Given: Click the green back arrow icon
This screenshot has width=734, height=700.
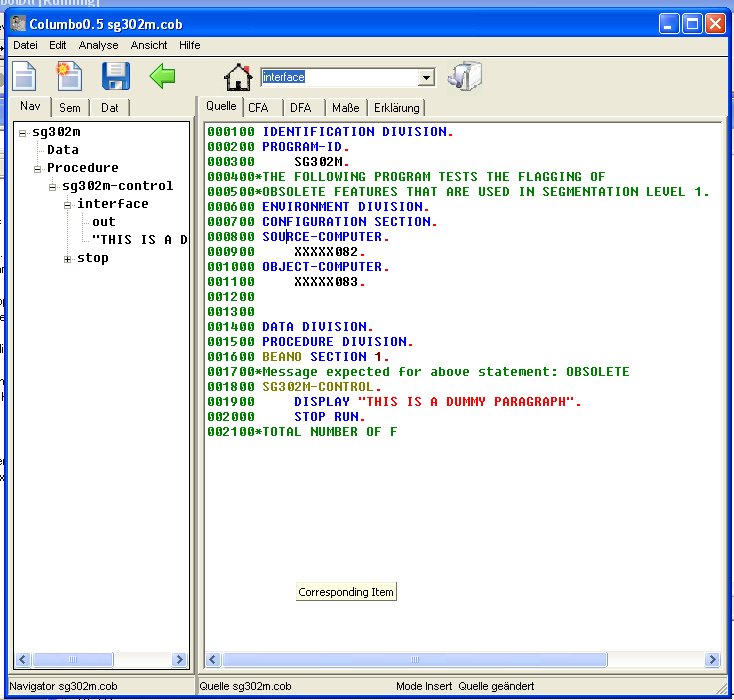Looking at the screenshot, I should (x=162, y=75).
